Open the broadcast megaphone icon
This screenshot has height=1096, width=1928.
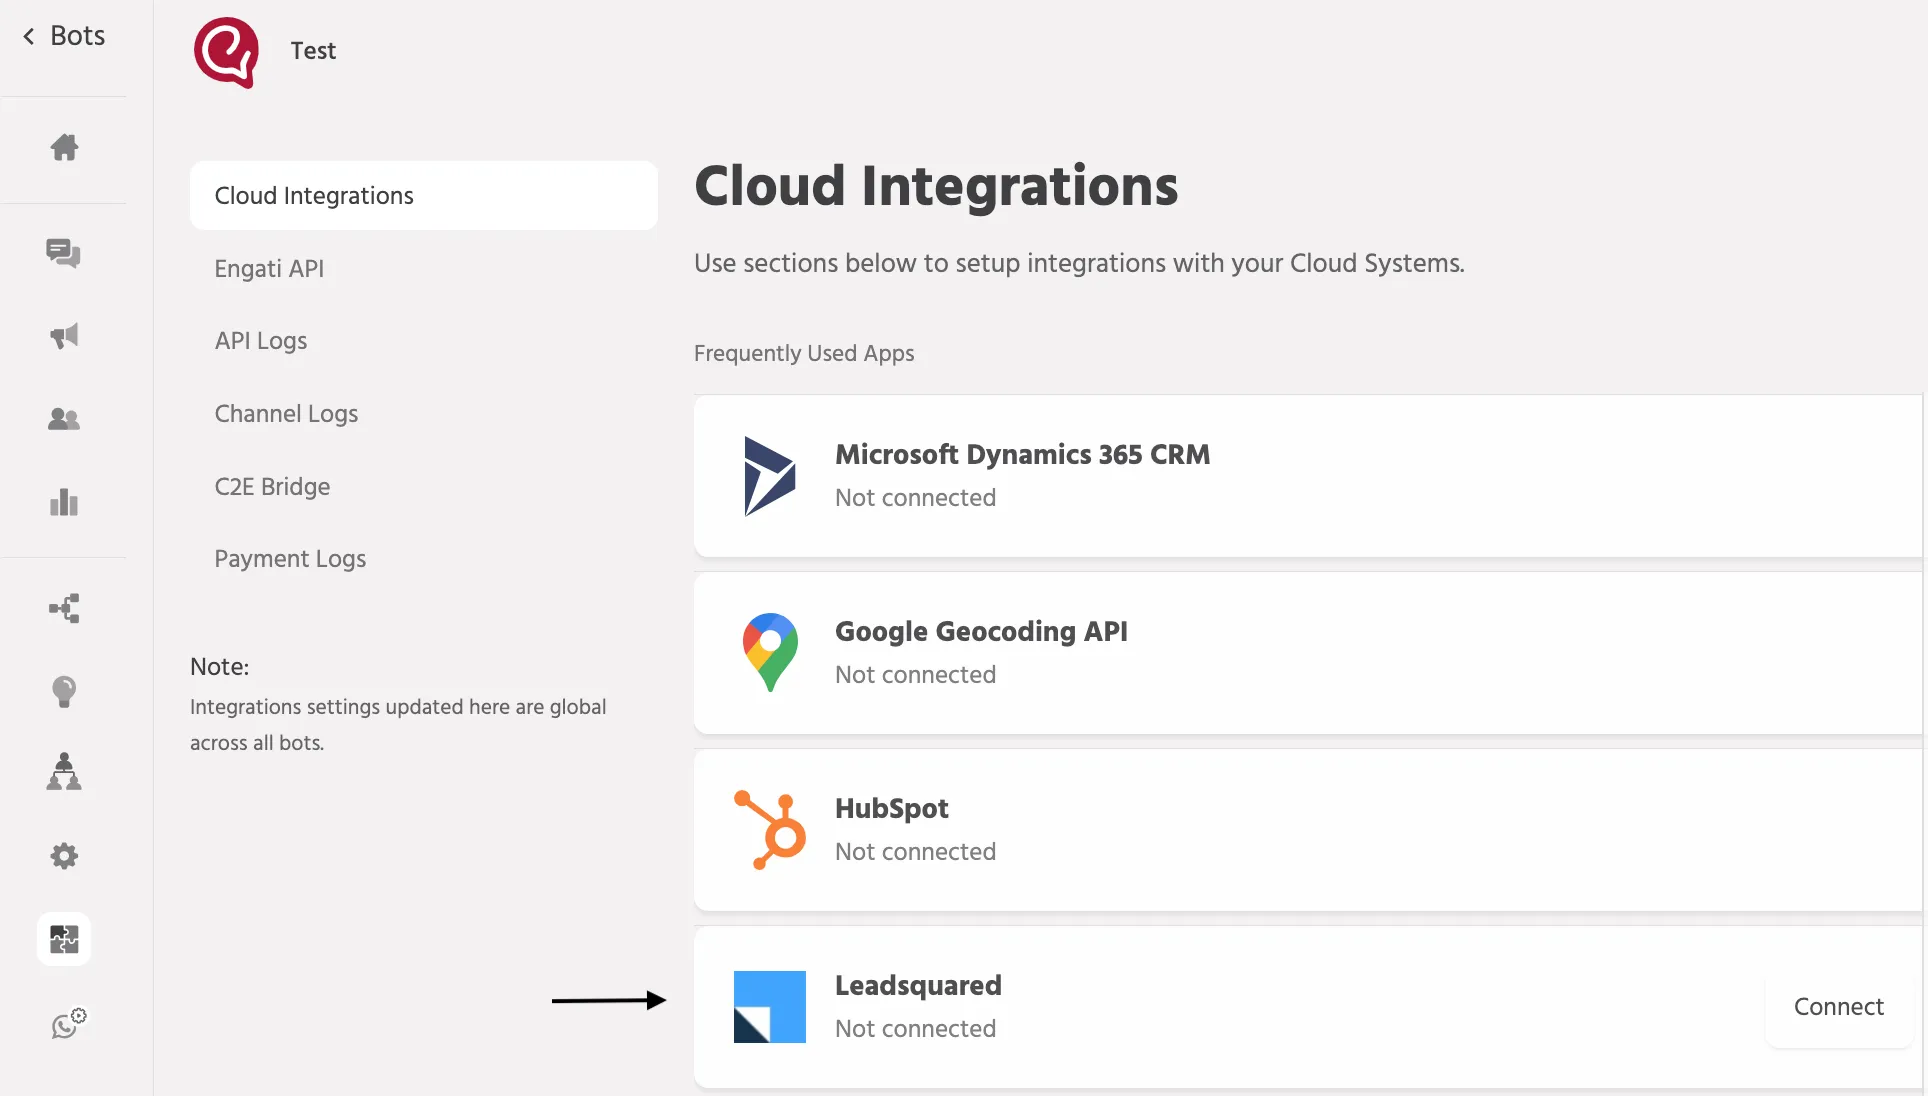(x=64, y=336)
